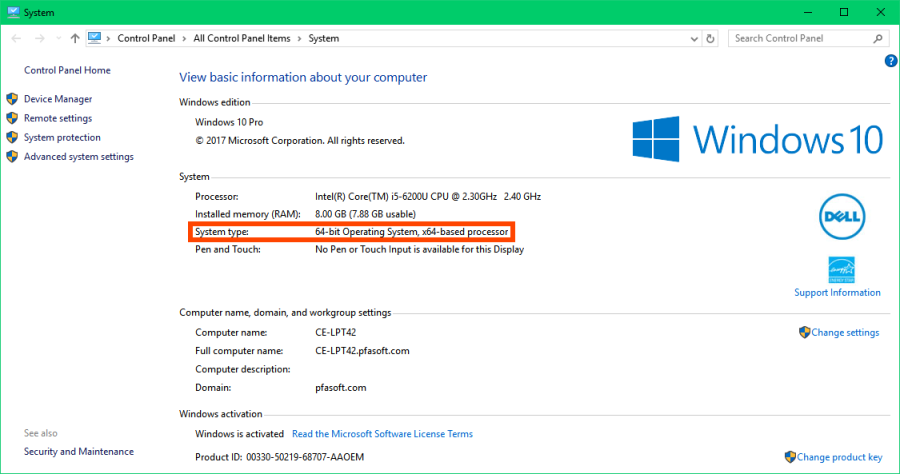The height and width of the screenshot is (474, 900).
Task: Click the Dell logo
Action: [839, 215]
